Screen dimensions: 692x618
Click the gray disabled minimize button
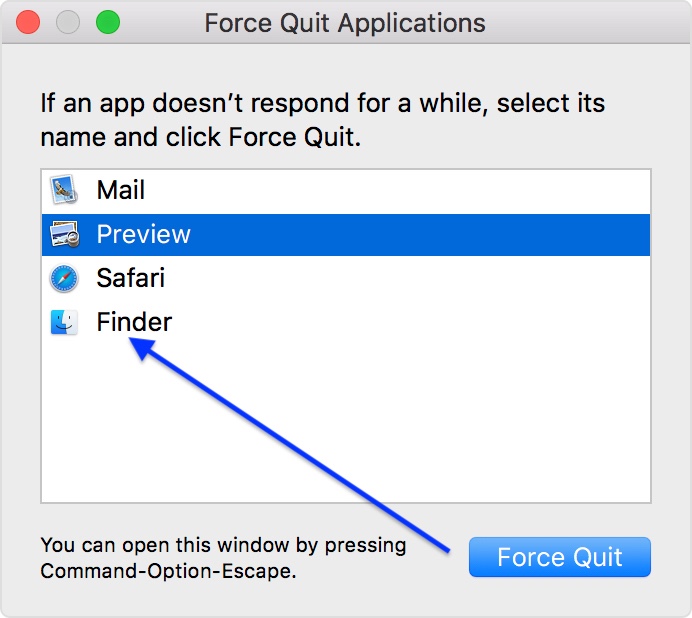(x=68, y=22)
